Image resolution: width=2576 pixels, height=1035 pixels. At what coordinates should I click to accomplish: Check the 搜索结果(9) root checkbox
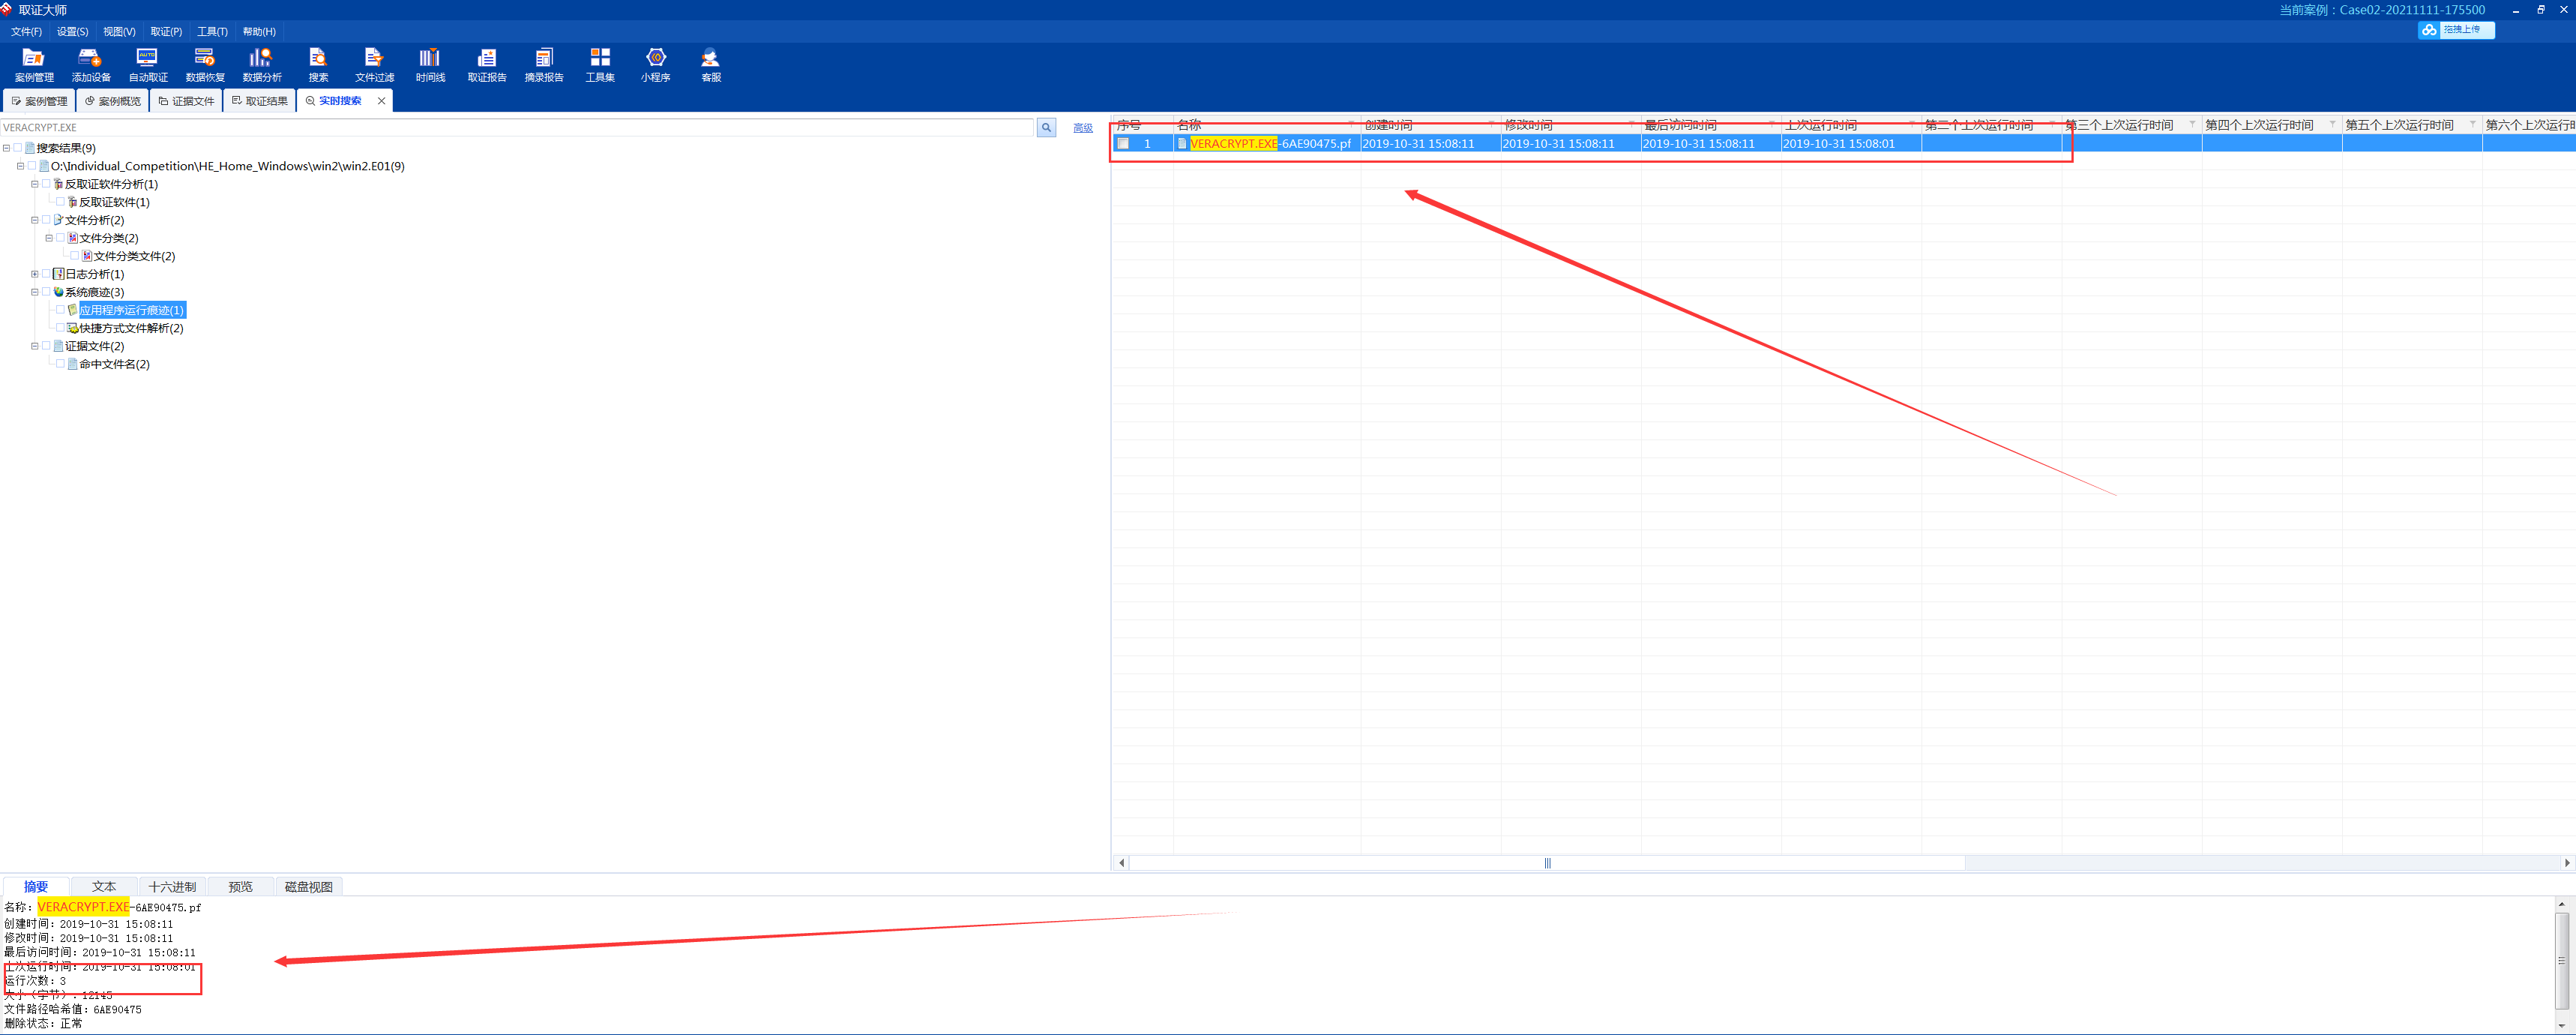(x=18, y=148)
